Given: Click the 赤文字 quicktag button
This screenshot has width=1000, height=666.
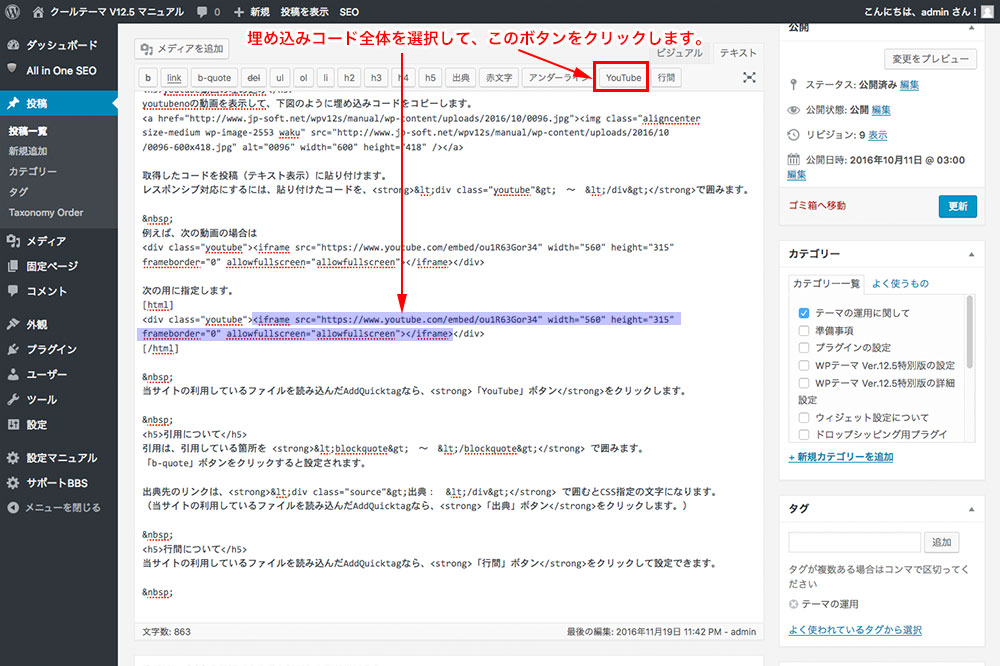Looking at the screenshot, I should tap(499, 77).
